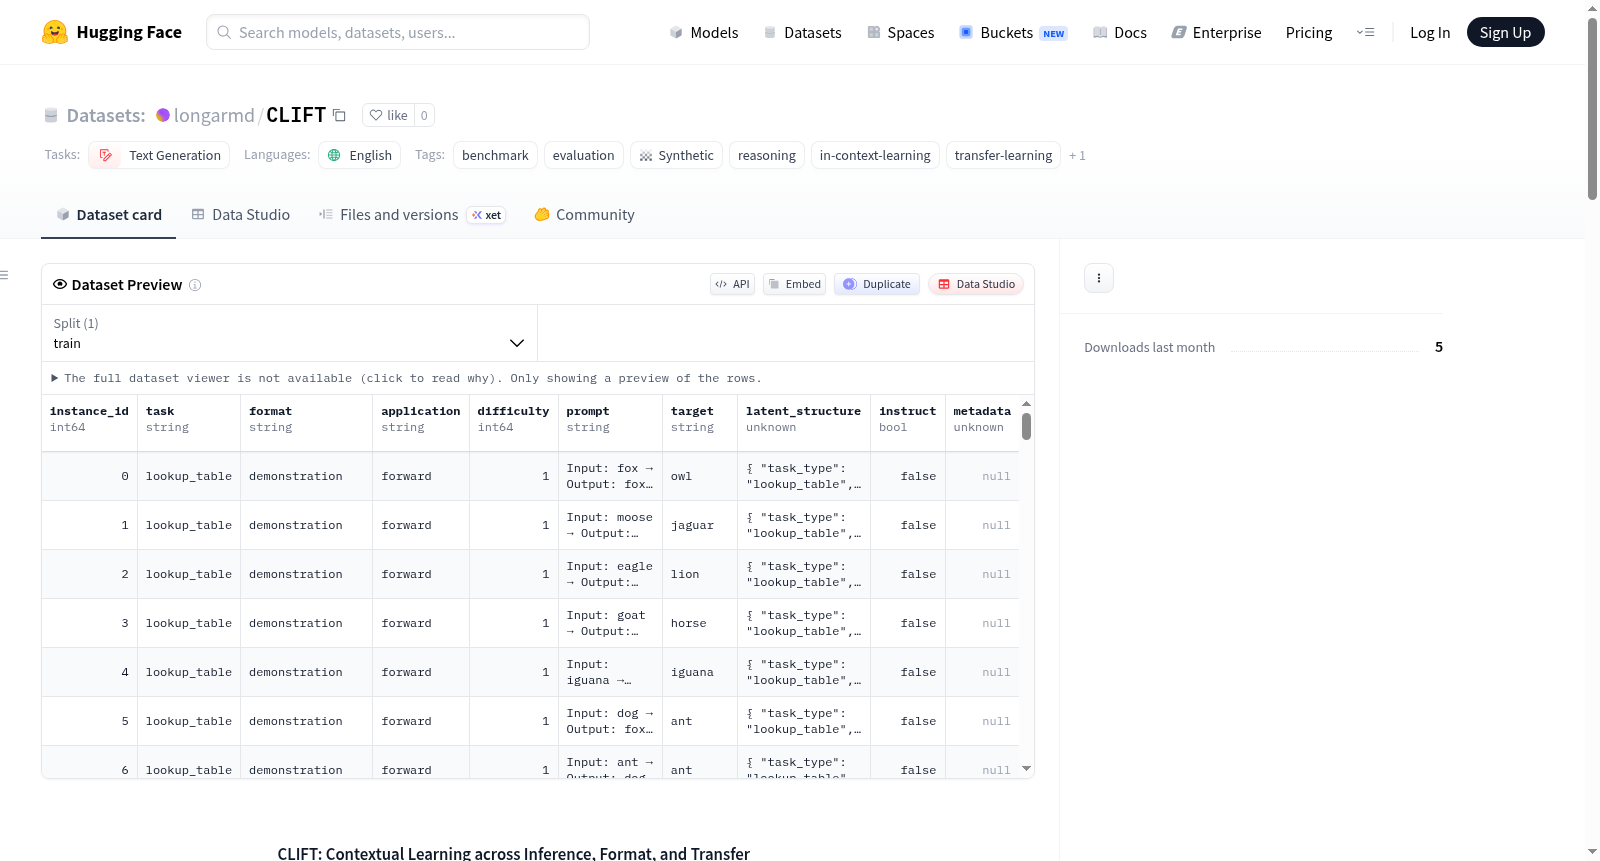Switch to the Dataset card tab
The width and height of the screenshot is (1600, 861).
pyautogui.click(x=108, y=214)
